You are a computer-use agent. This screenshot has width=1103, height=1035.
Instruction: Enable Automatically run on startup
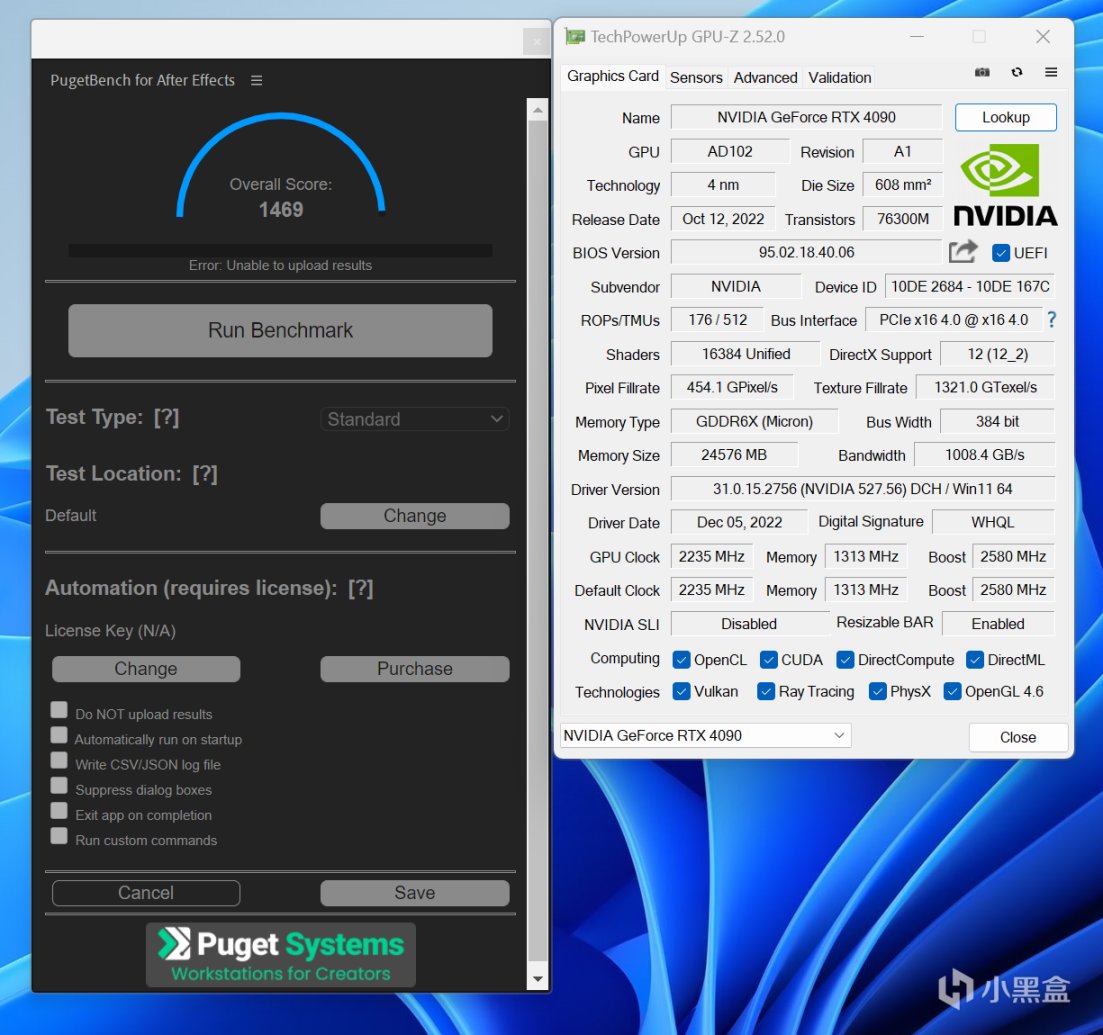59,735
